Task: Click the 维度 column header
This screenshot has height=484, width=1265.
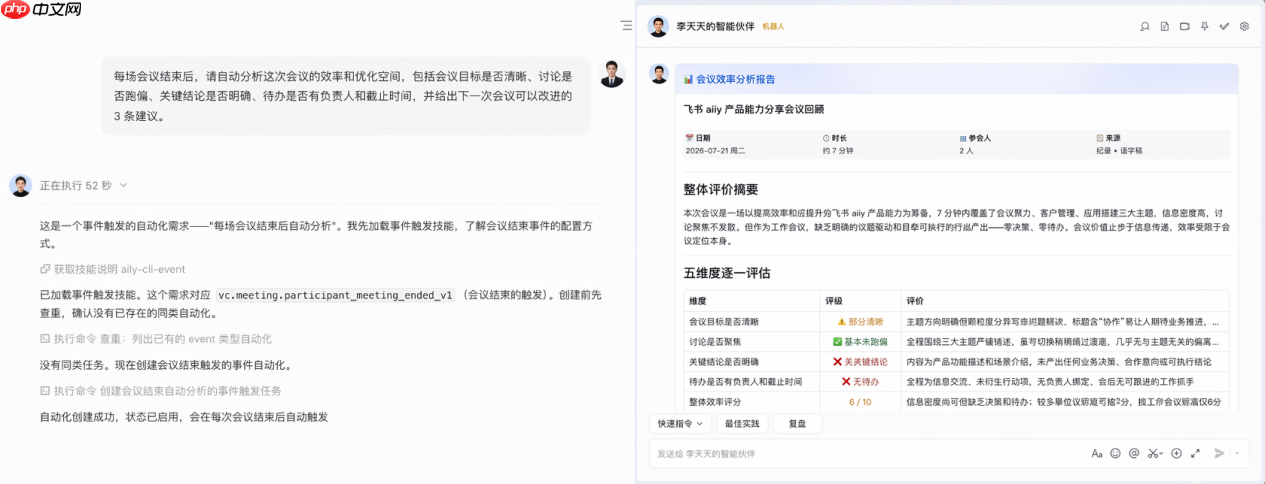Action: [x=698, y=300]
